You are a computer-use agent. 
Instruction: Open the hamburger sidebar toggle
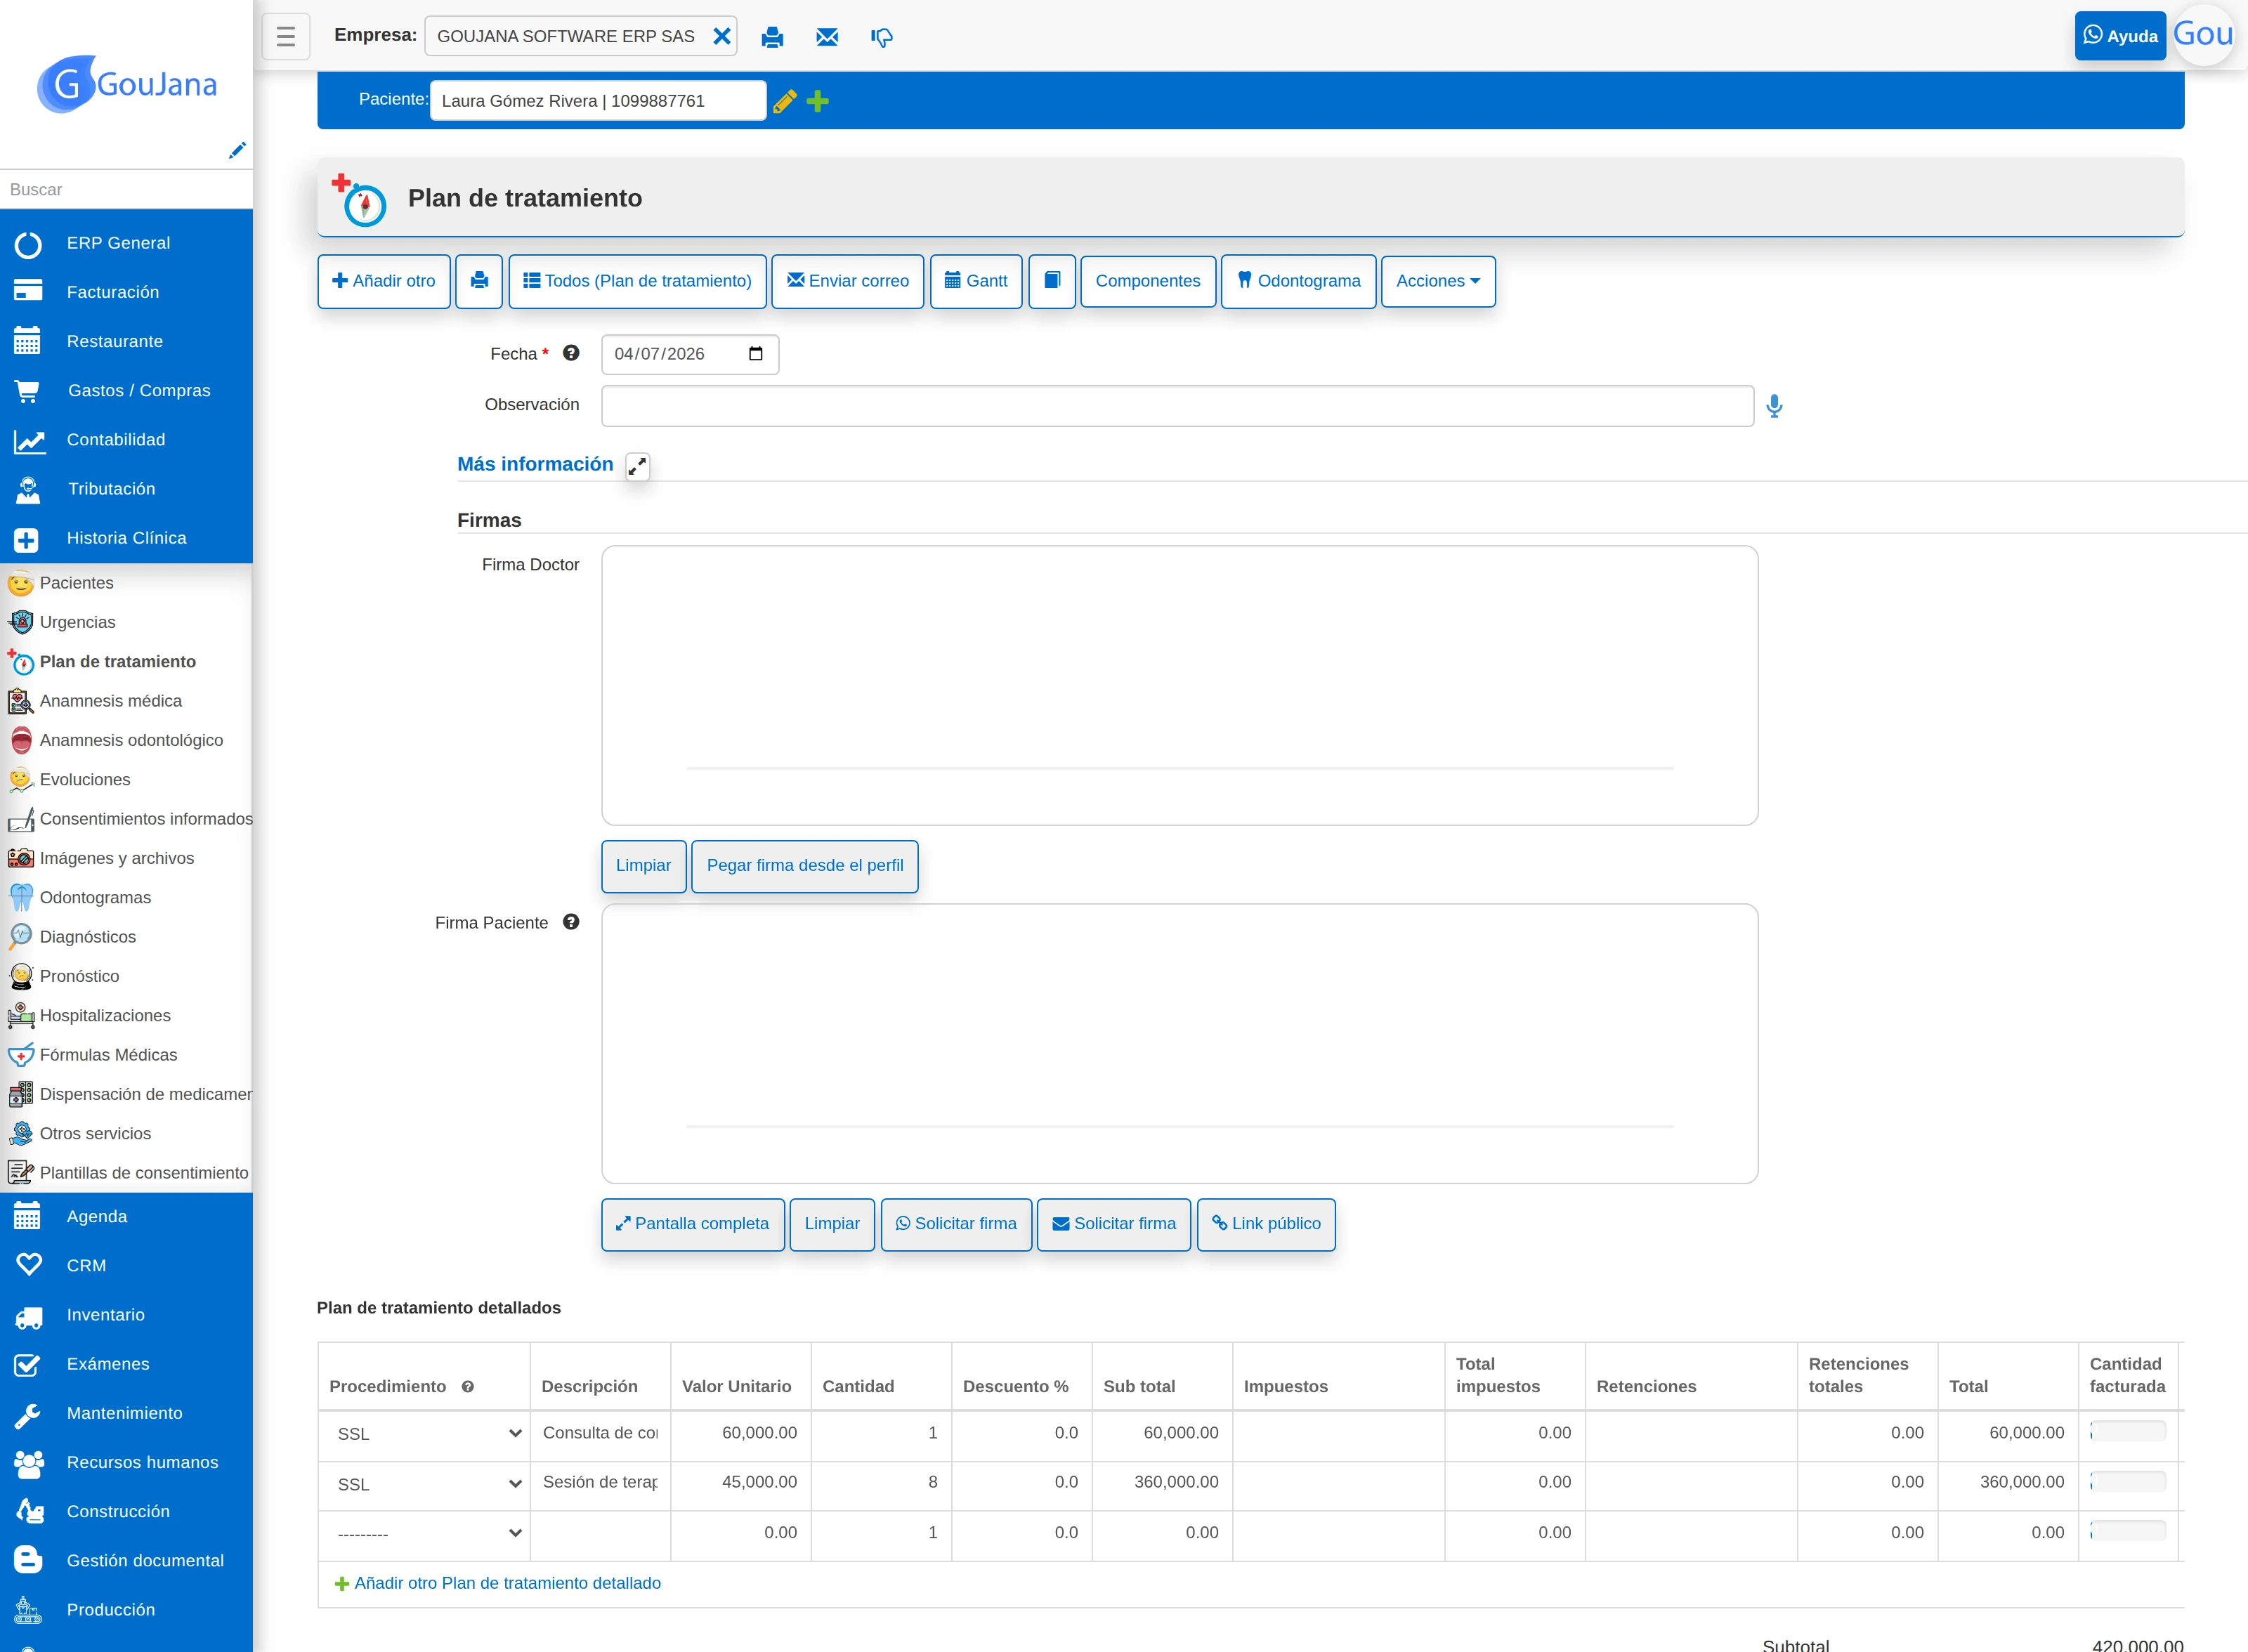pyautogui.click(x=286, y=37)
